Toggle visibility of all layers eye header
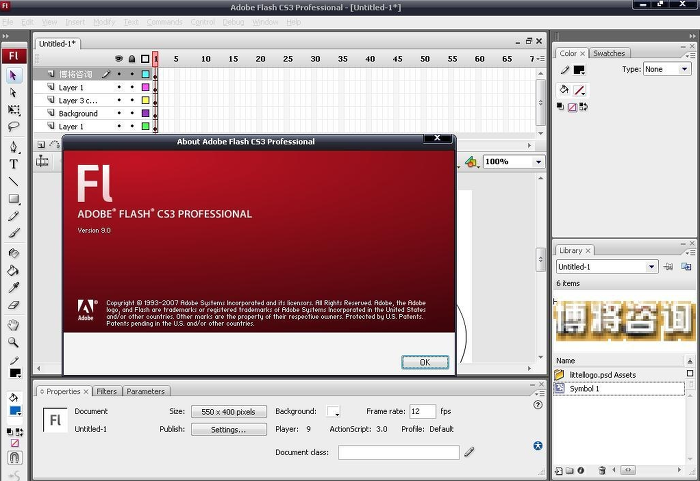The height and width of the screenshot is (481, 700). [119, 59]
